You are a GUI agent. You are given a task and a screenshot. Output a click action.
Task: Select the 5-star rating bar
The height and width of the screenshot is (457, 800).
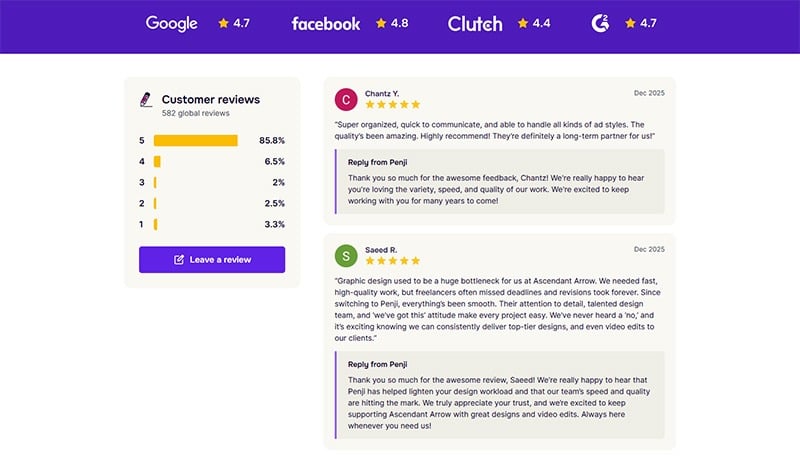click(195, 141)
